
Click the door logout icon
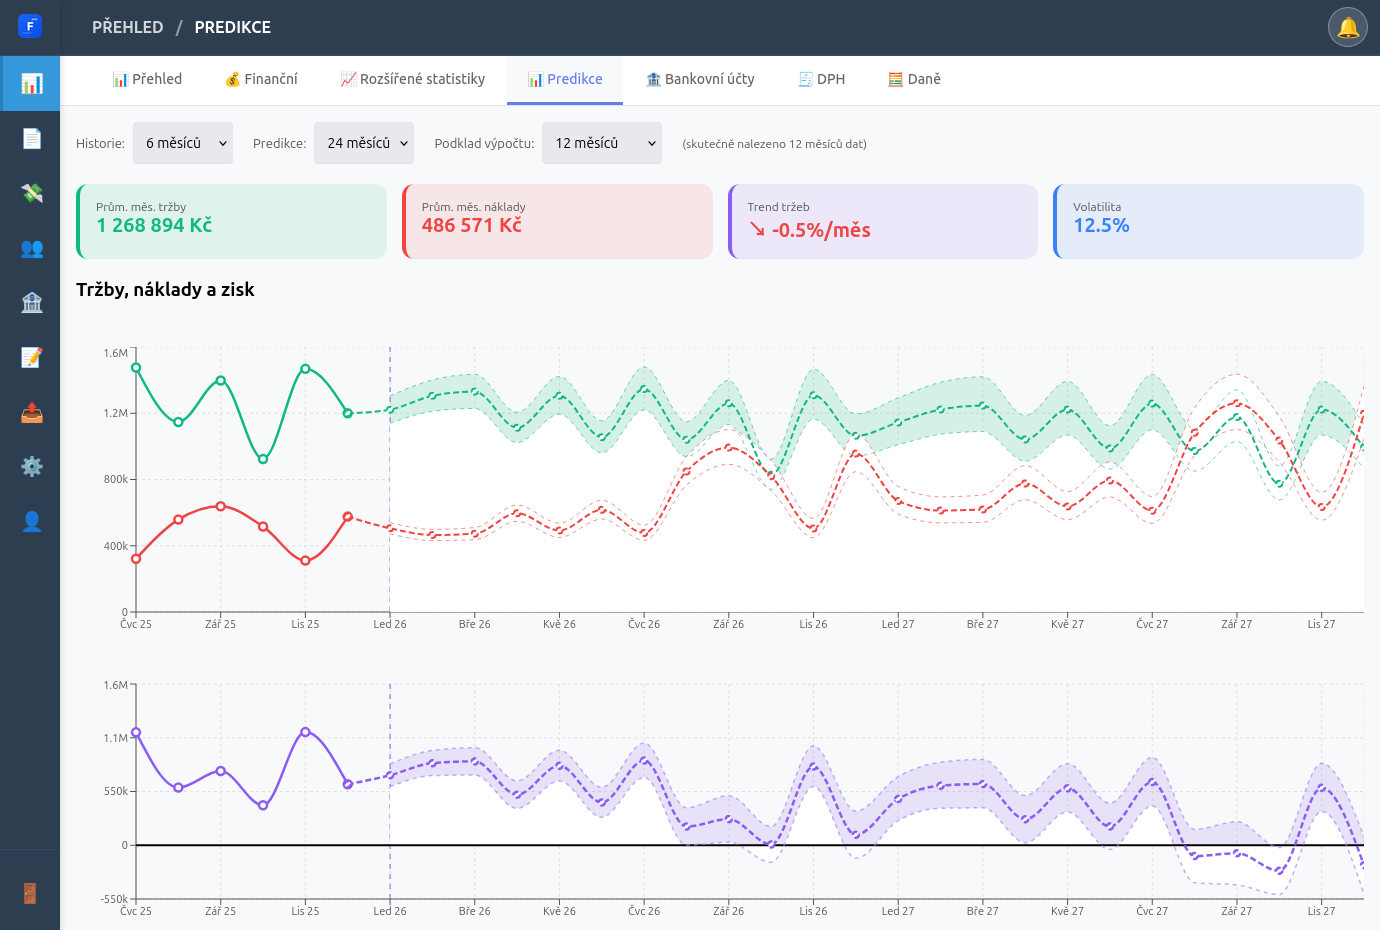[30, 893]
